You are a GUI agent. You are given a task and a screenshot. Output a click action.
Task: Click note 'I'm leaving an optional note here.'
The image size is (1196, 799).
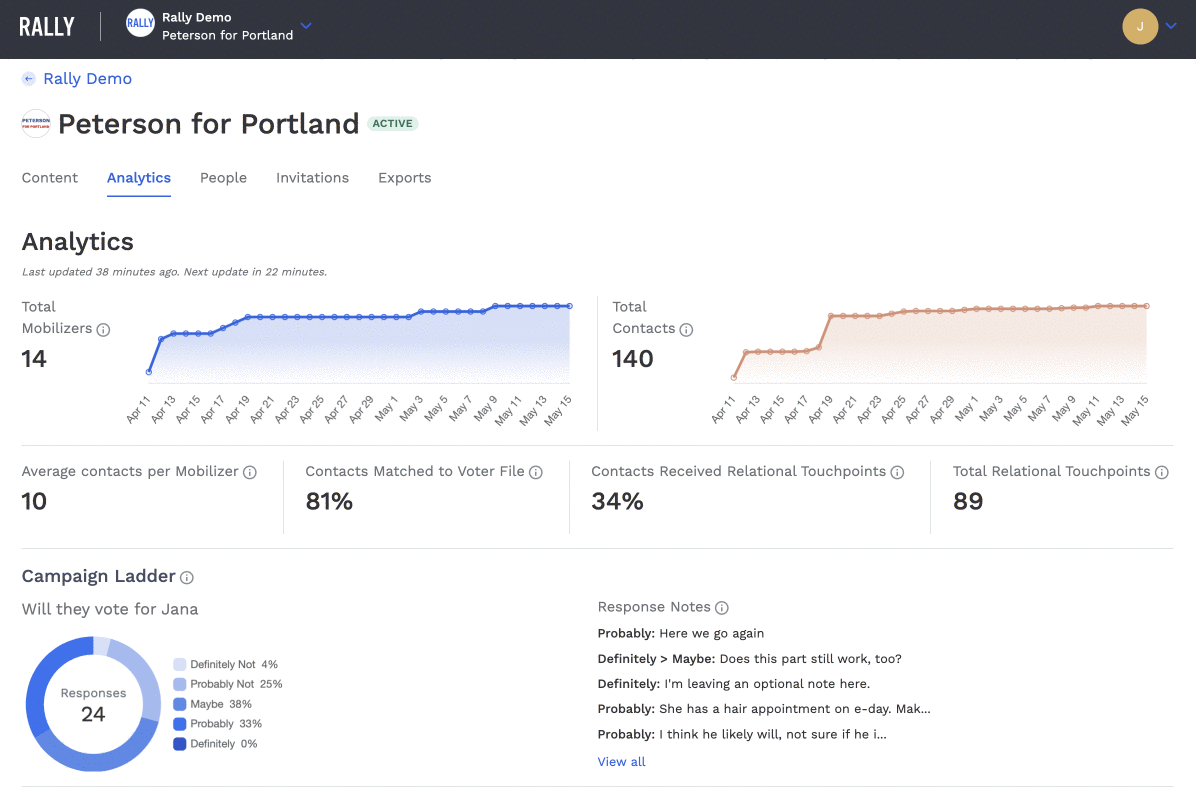point(767,684)
